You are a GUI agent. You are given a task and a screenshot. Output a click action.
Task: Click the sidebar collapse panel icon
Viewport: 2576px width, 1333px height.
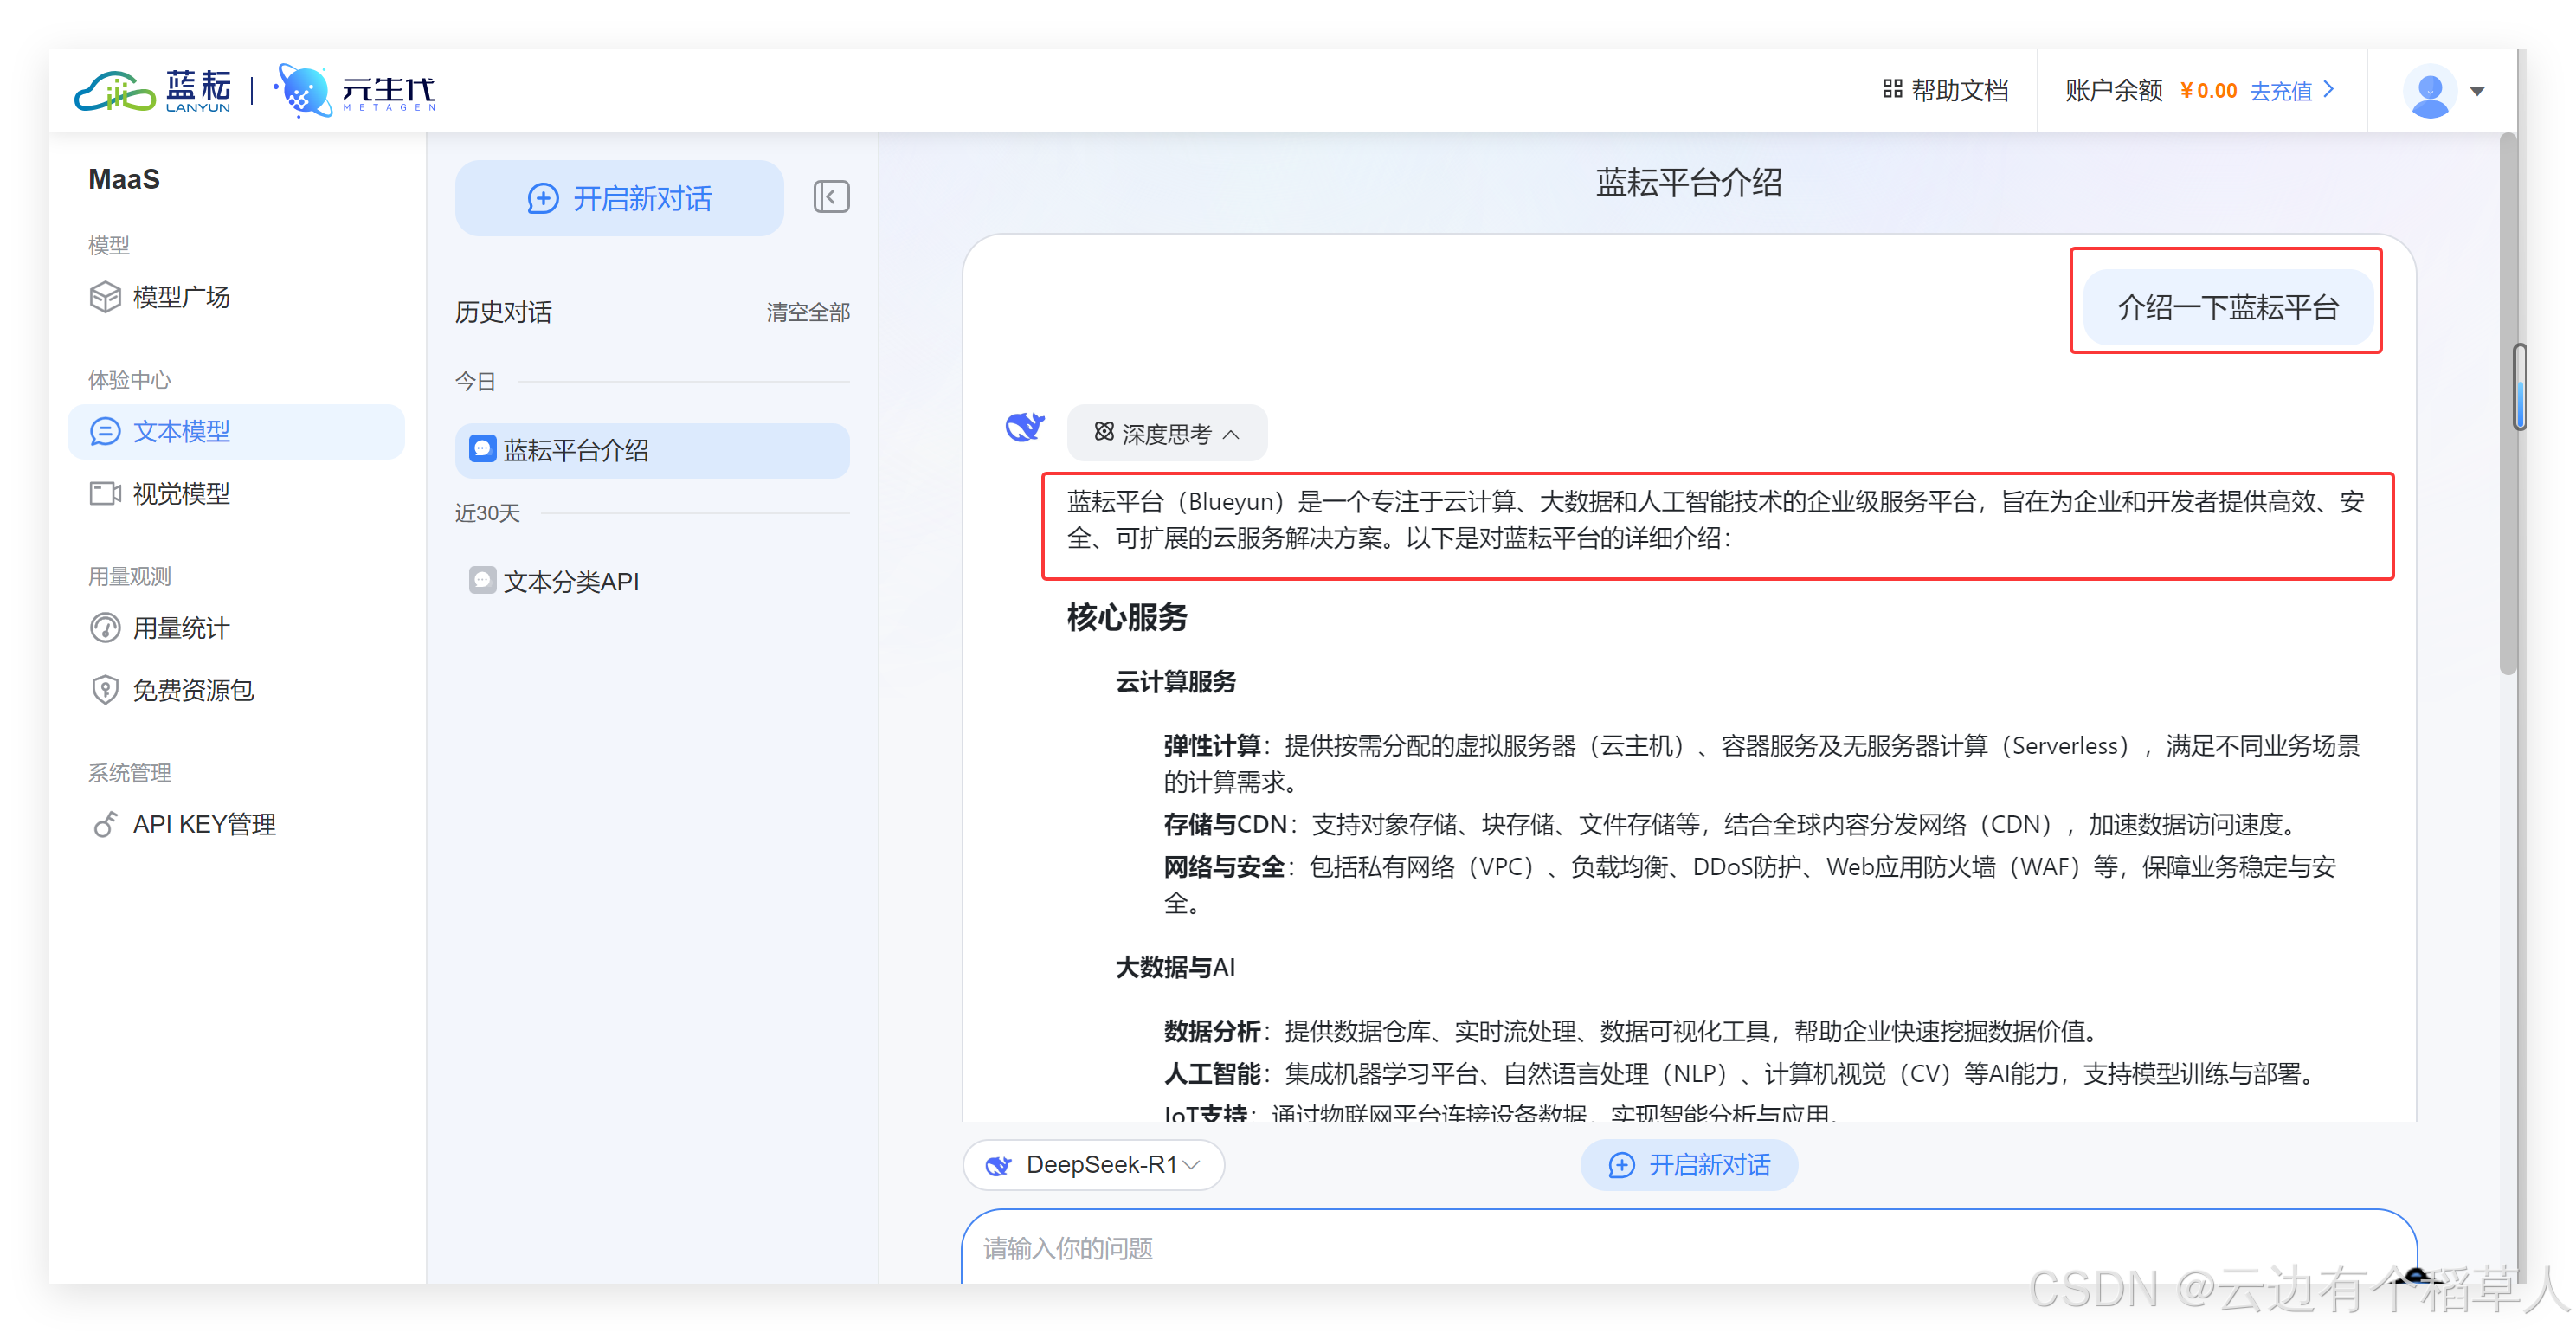coord(831,197)
